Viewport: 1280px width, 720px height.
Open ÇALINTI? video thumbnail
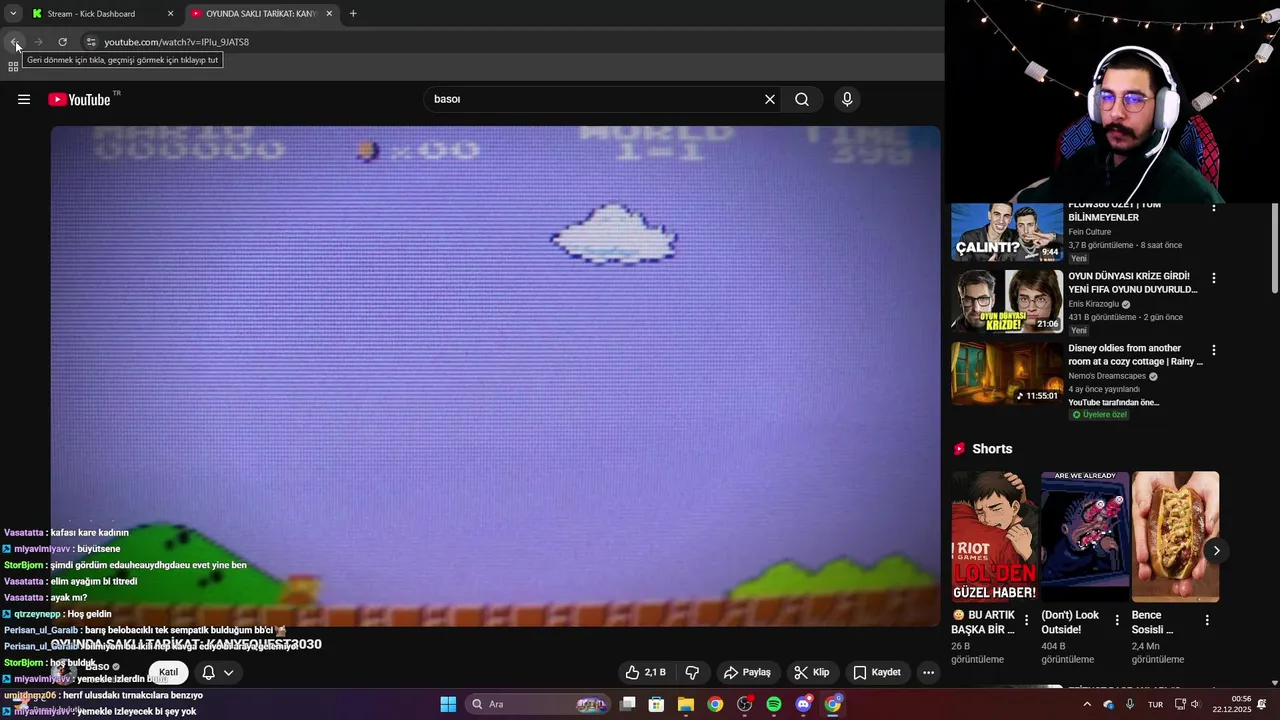point(1007,232)
